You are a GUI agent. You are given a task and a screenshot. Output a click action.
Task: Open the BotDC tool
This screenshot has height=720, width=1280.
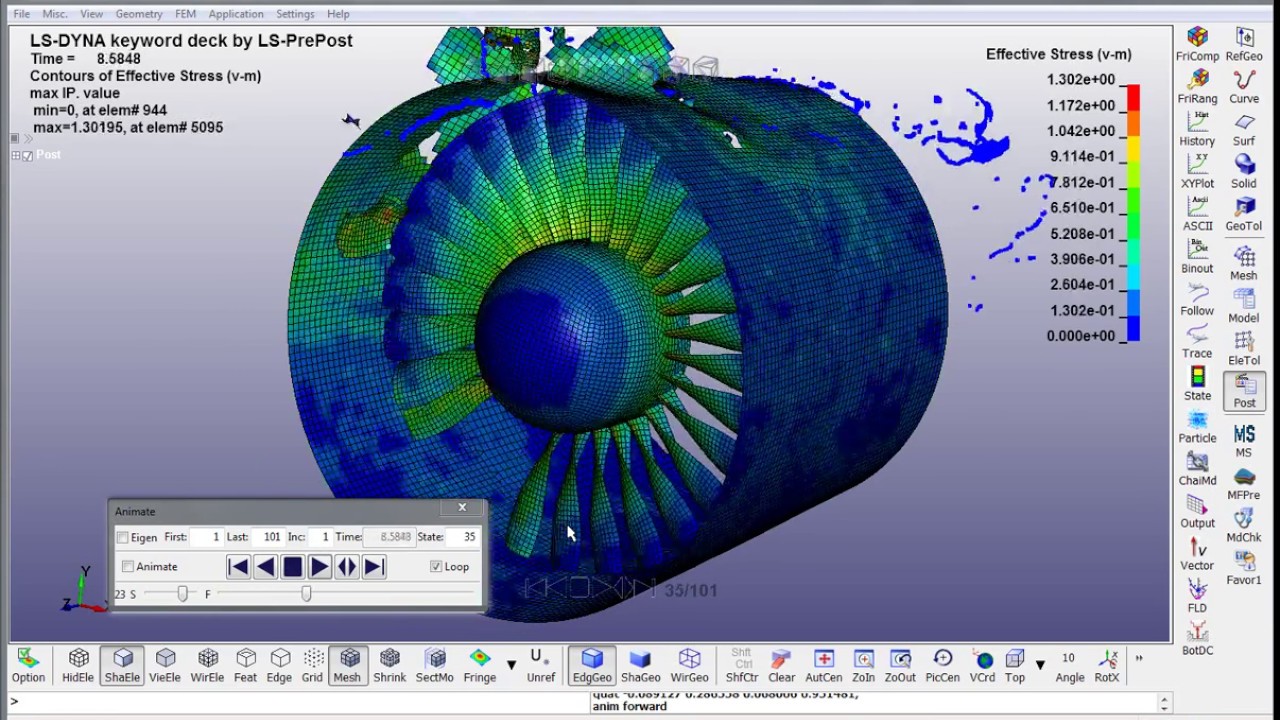(1197, 639)
